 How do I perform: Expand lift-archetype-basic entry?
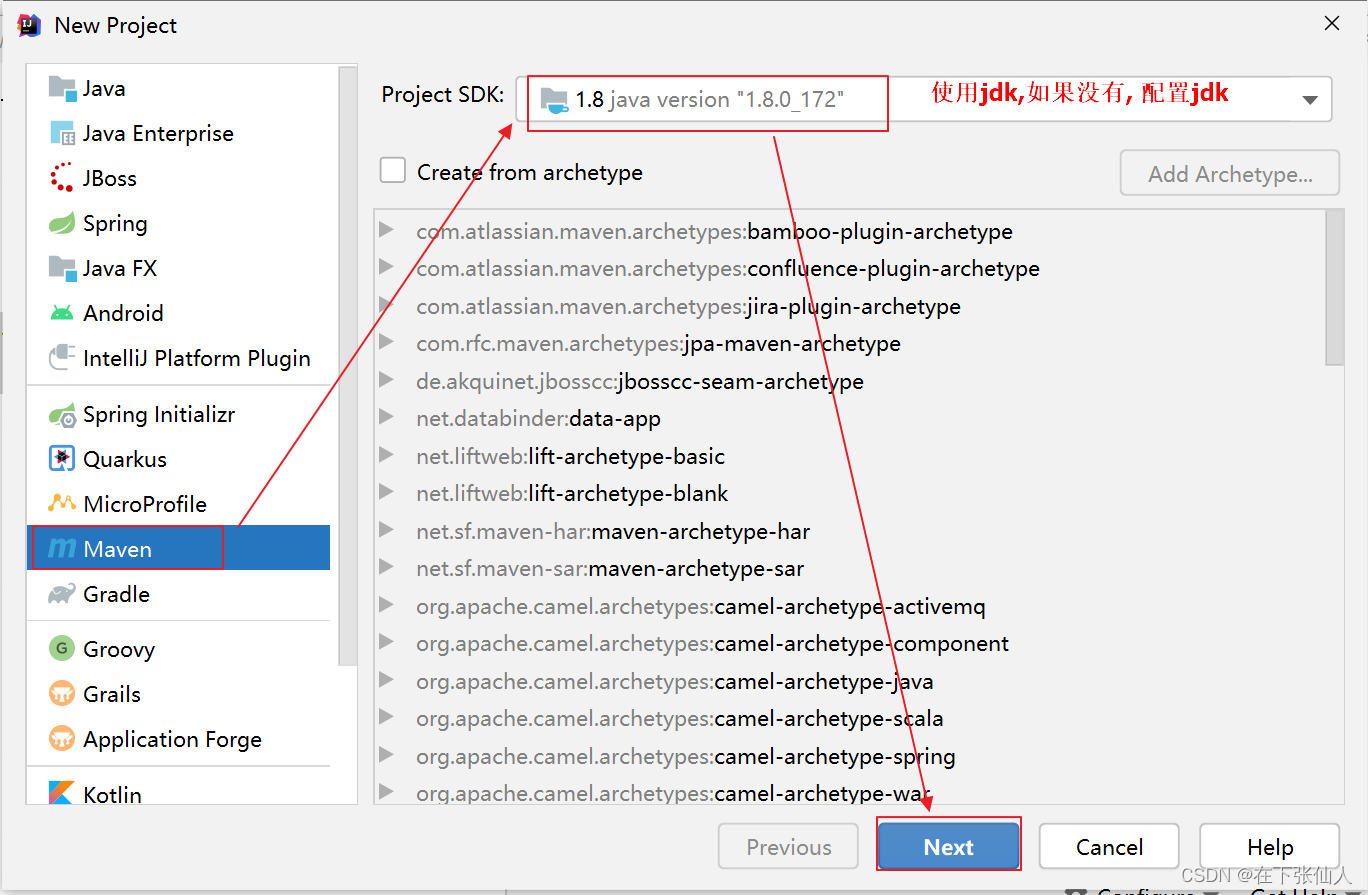(387, 455)
